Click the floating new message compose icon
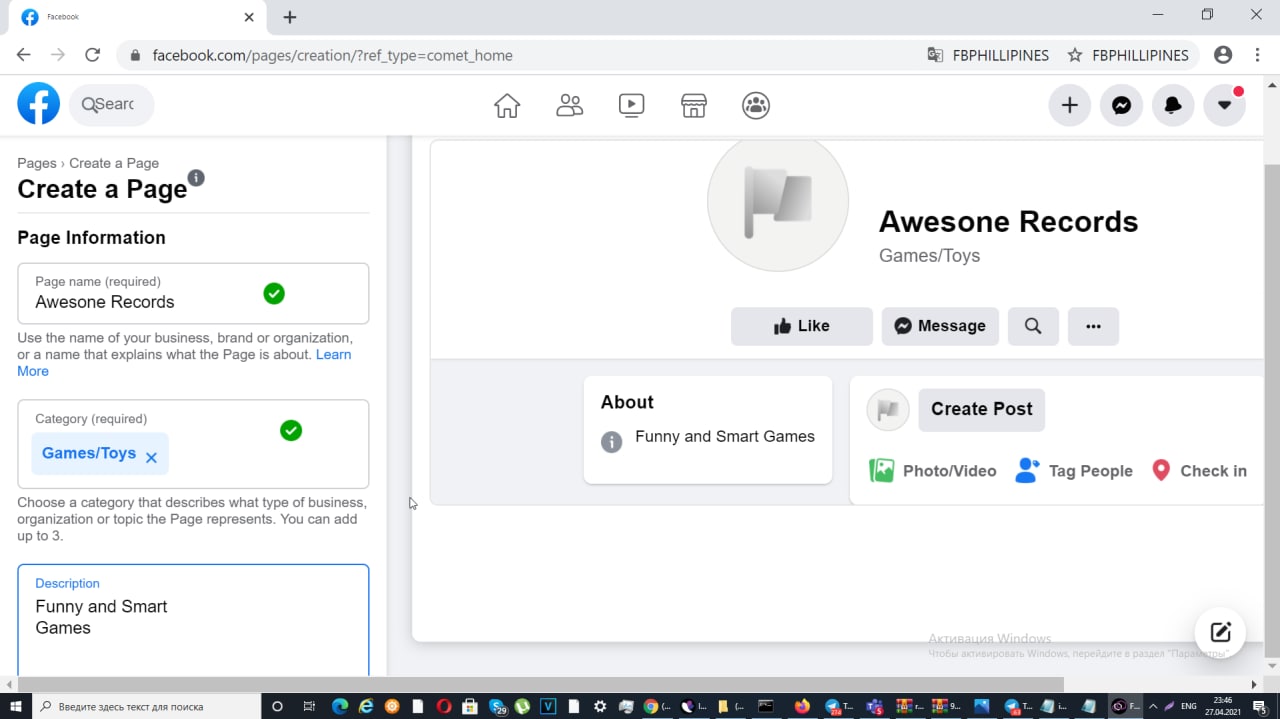This screenshot has height=719, width=1280. [x=1220, y=632]
